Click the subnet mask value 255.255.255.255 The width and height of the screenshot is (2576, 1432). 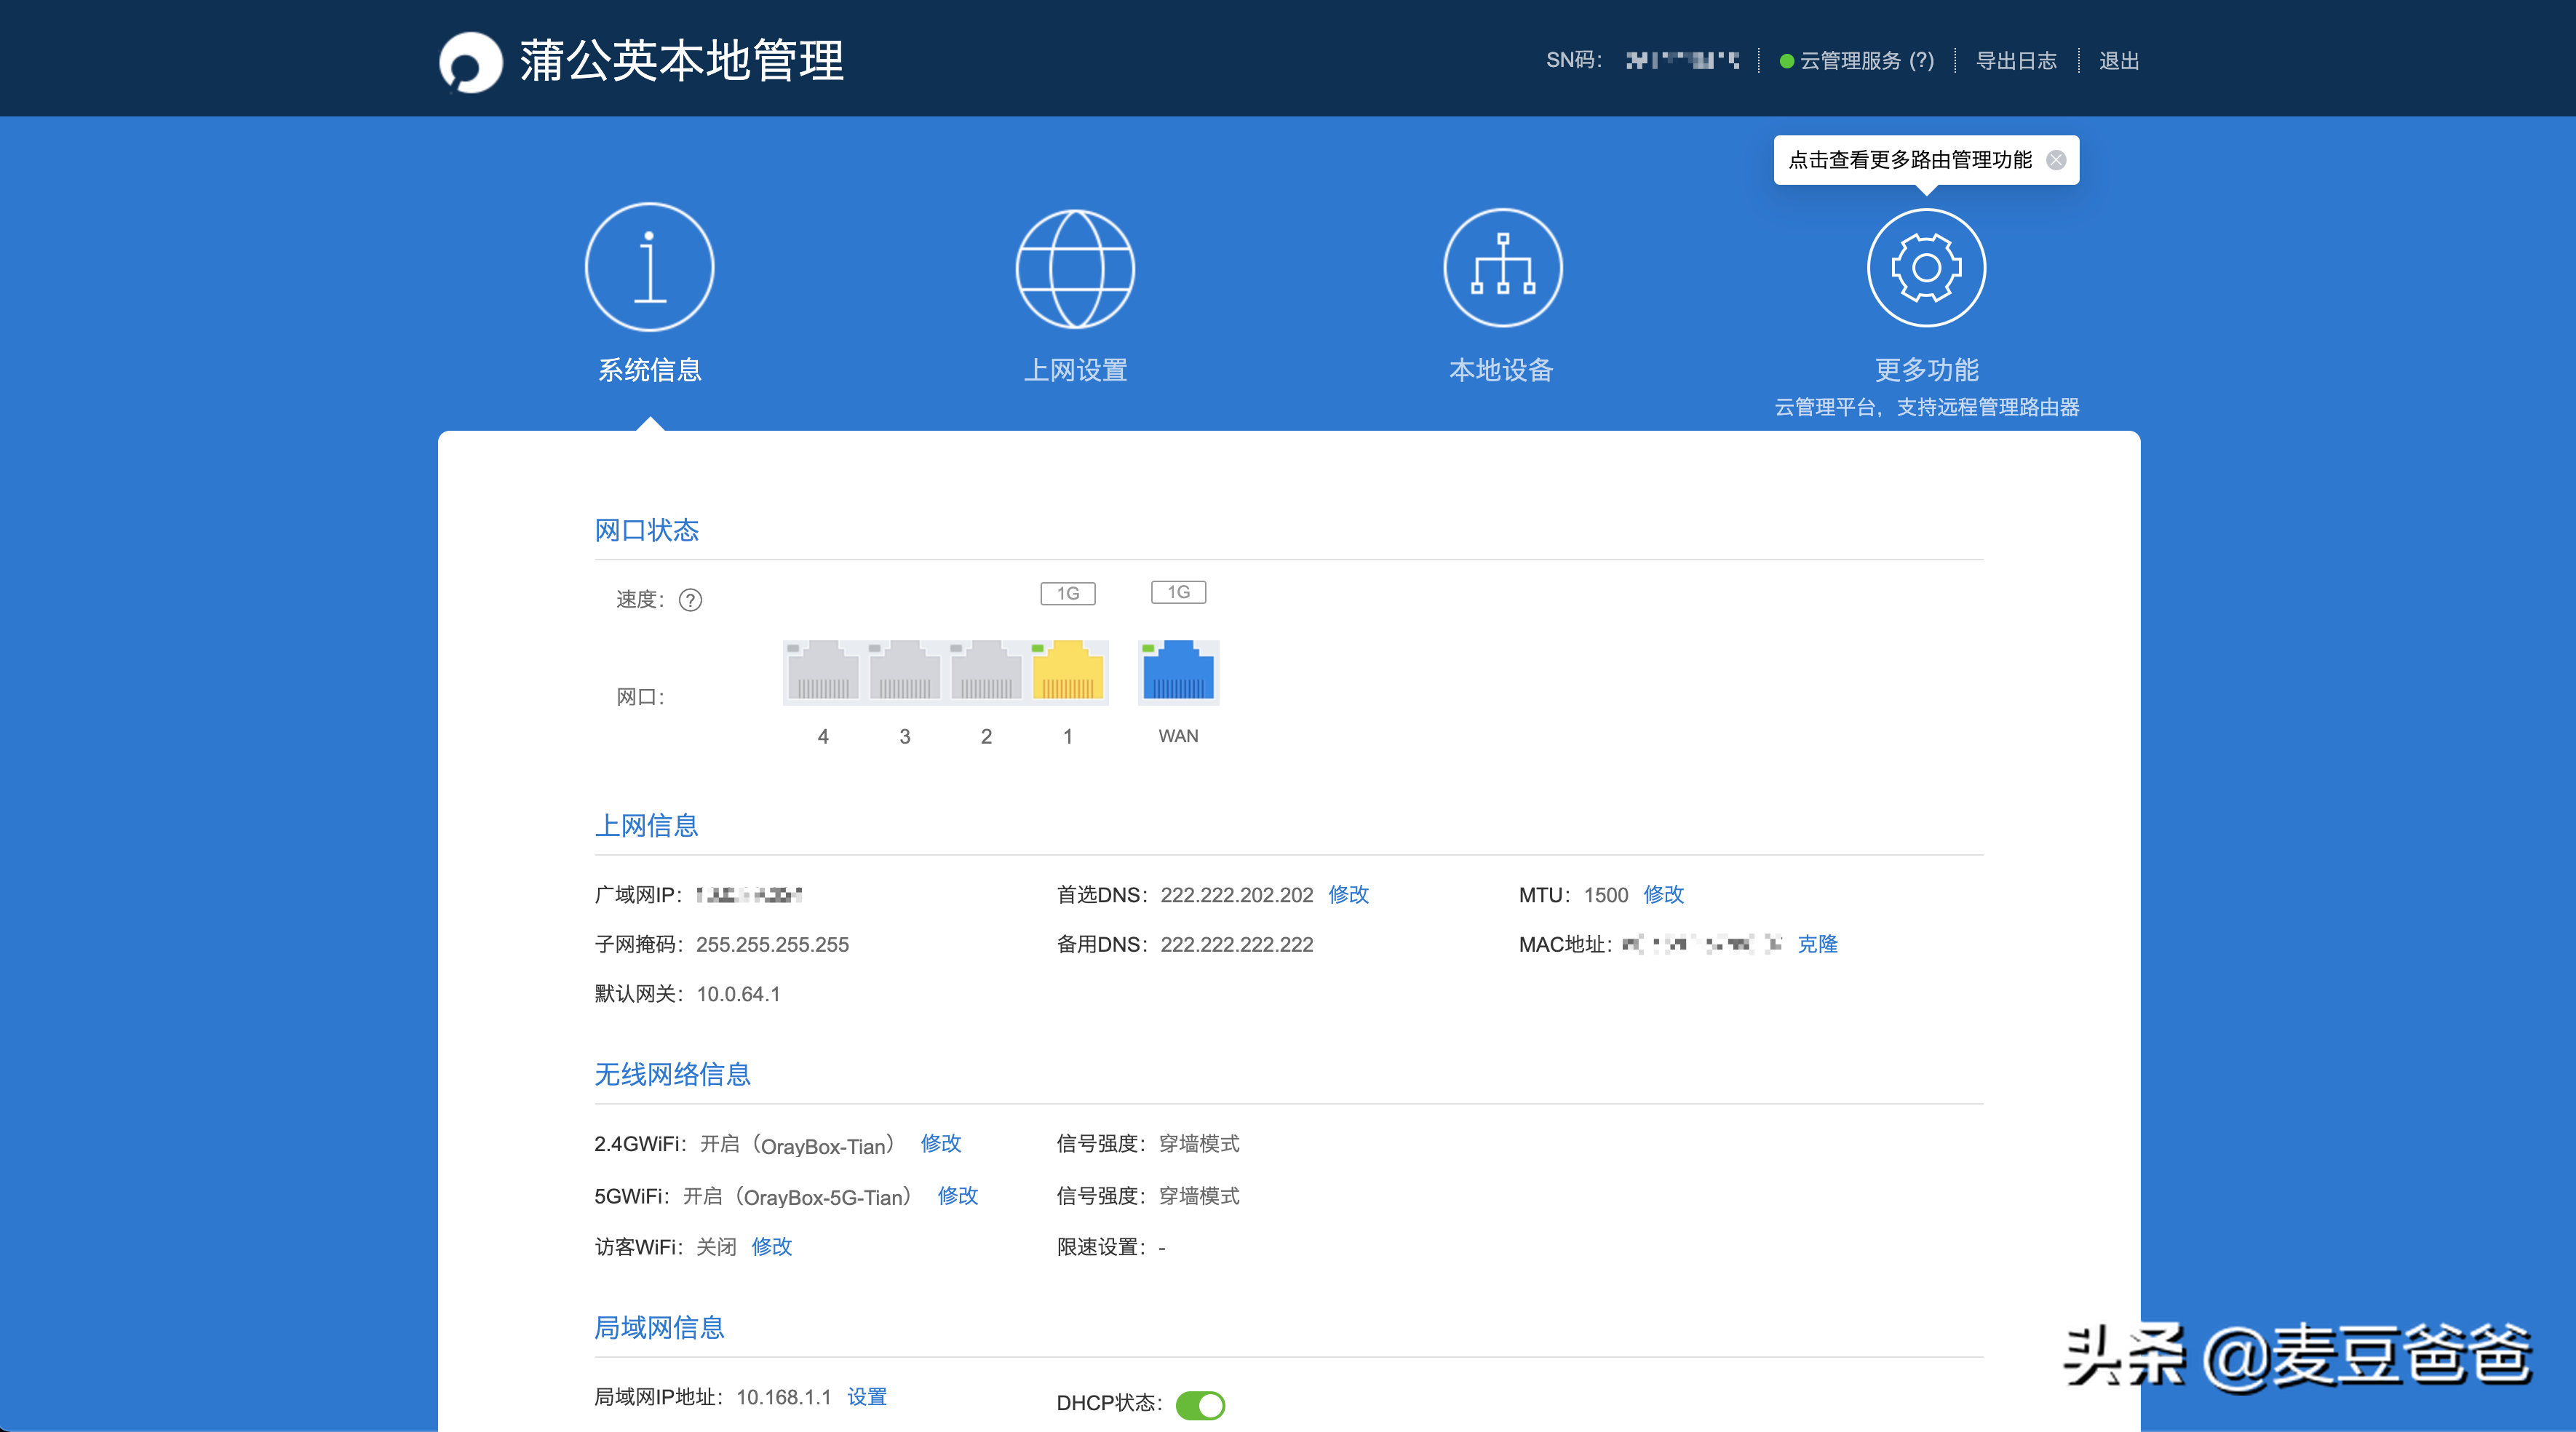[772, 945]
